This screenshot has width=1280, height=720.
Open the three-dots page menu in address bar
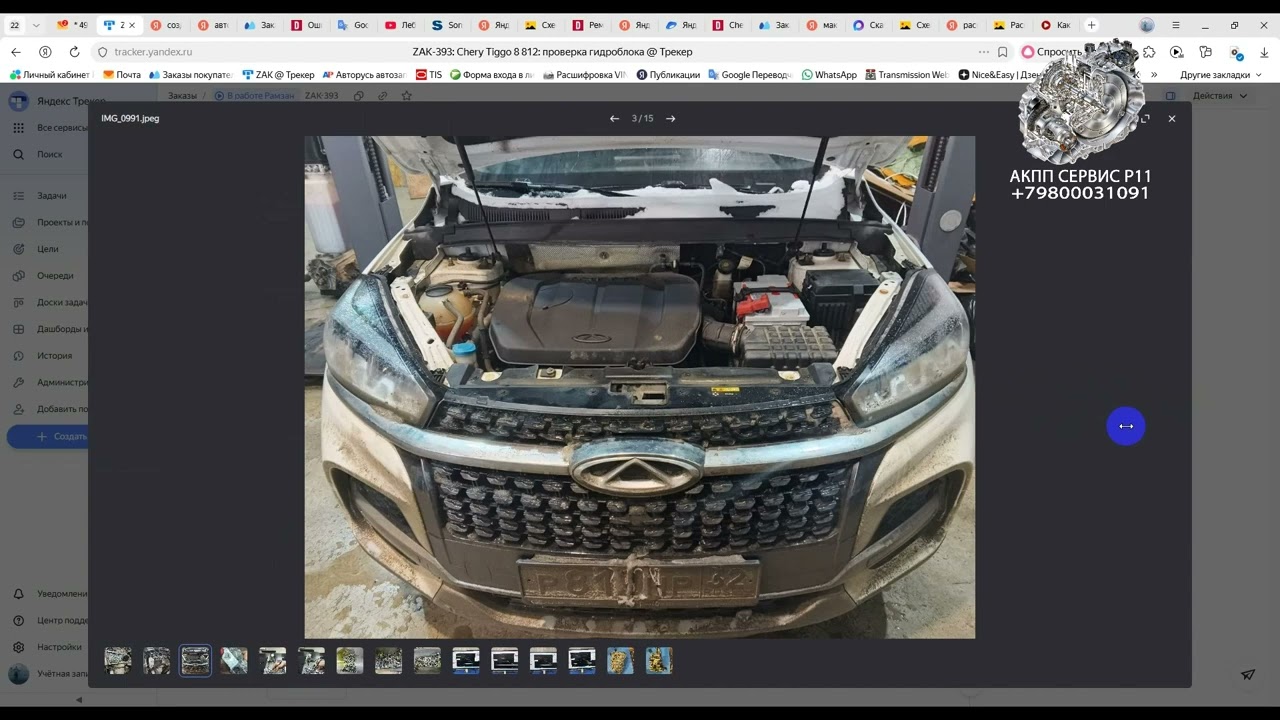click(984, 52)
